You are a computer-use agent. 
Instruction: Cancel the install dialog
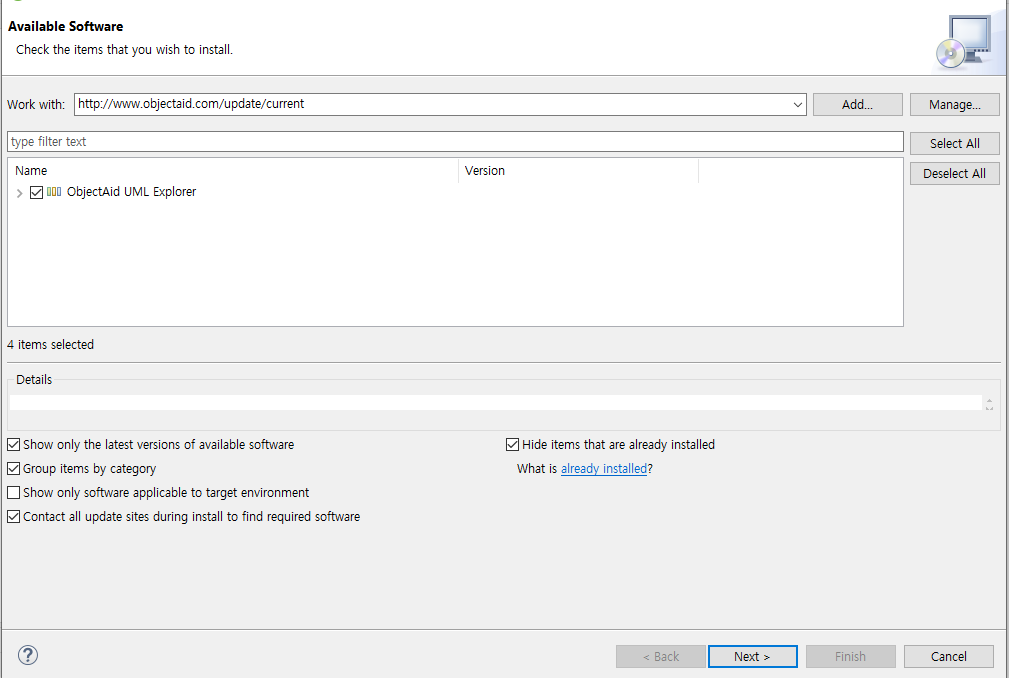click(949, 656)
